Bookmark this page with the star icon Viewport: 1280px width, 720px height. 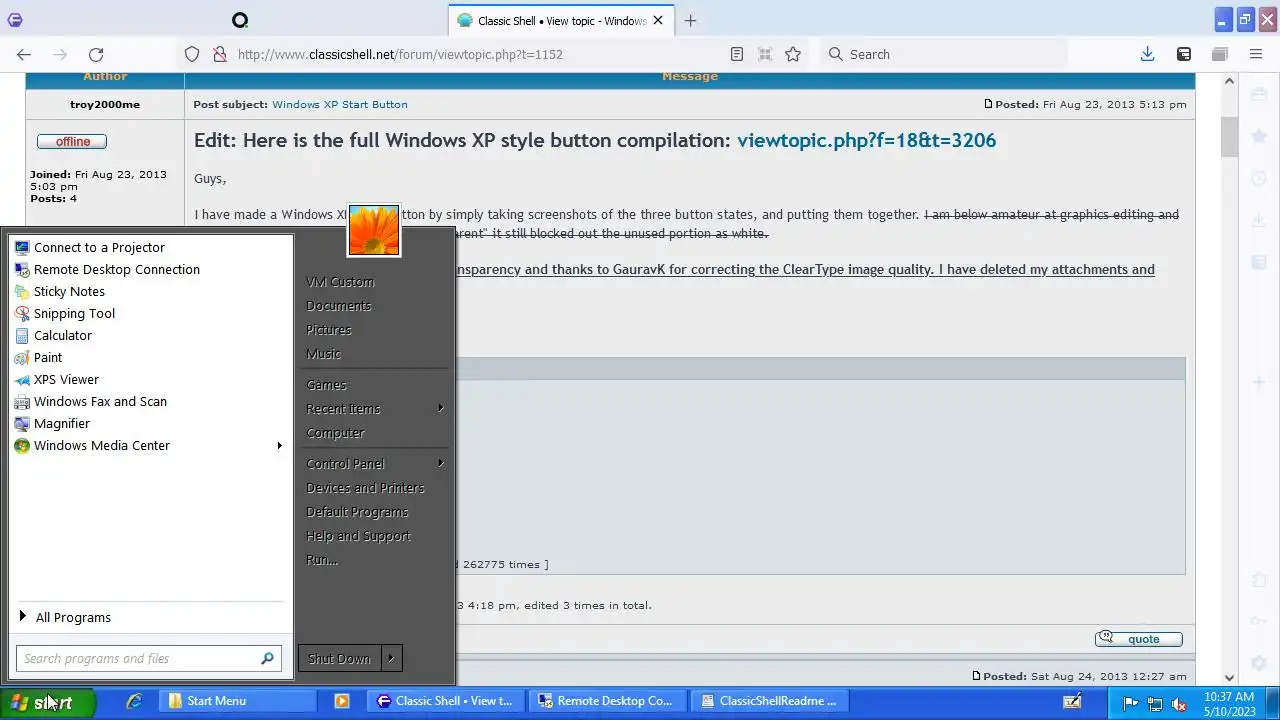coord(793,54)
